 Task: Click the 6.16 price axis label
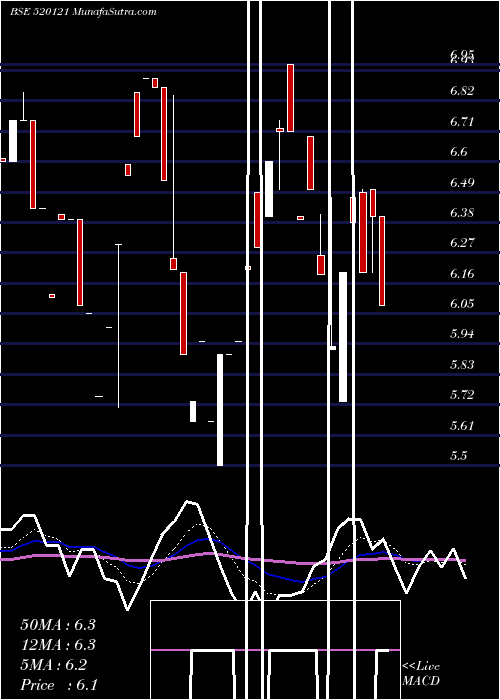(x=462, y=273)
